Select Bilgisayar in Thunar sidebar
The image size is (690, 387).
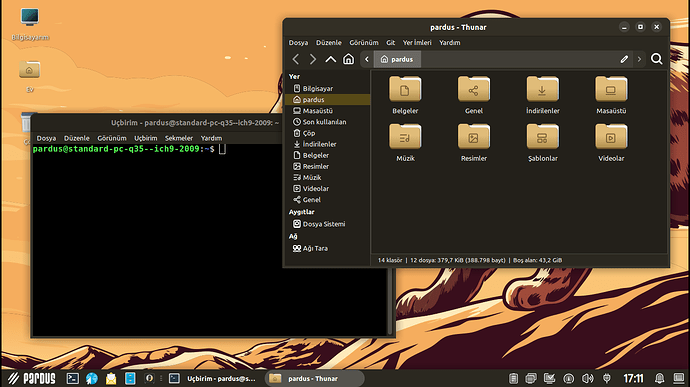[x=327, y=88]
